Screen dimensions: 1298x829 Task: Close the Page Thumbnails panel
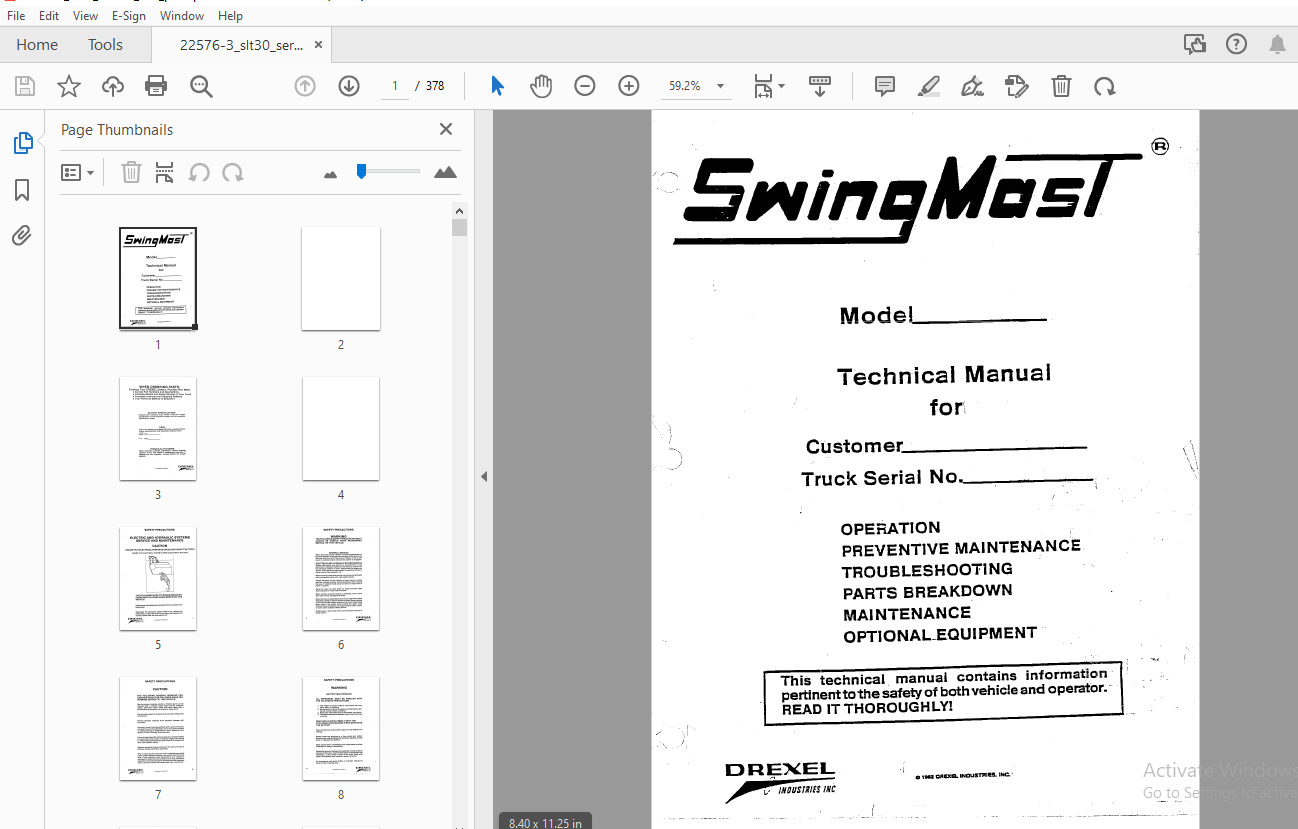pos(446,129)
